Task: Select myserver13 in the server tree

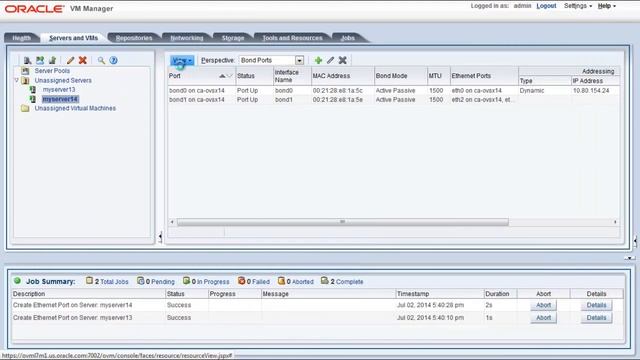Action: click(59, 89)
